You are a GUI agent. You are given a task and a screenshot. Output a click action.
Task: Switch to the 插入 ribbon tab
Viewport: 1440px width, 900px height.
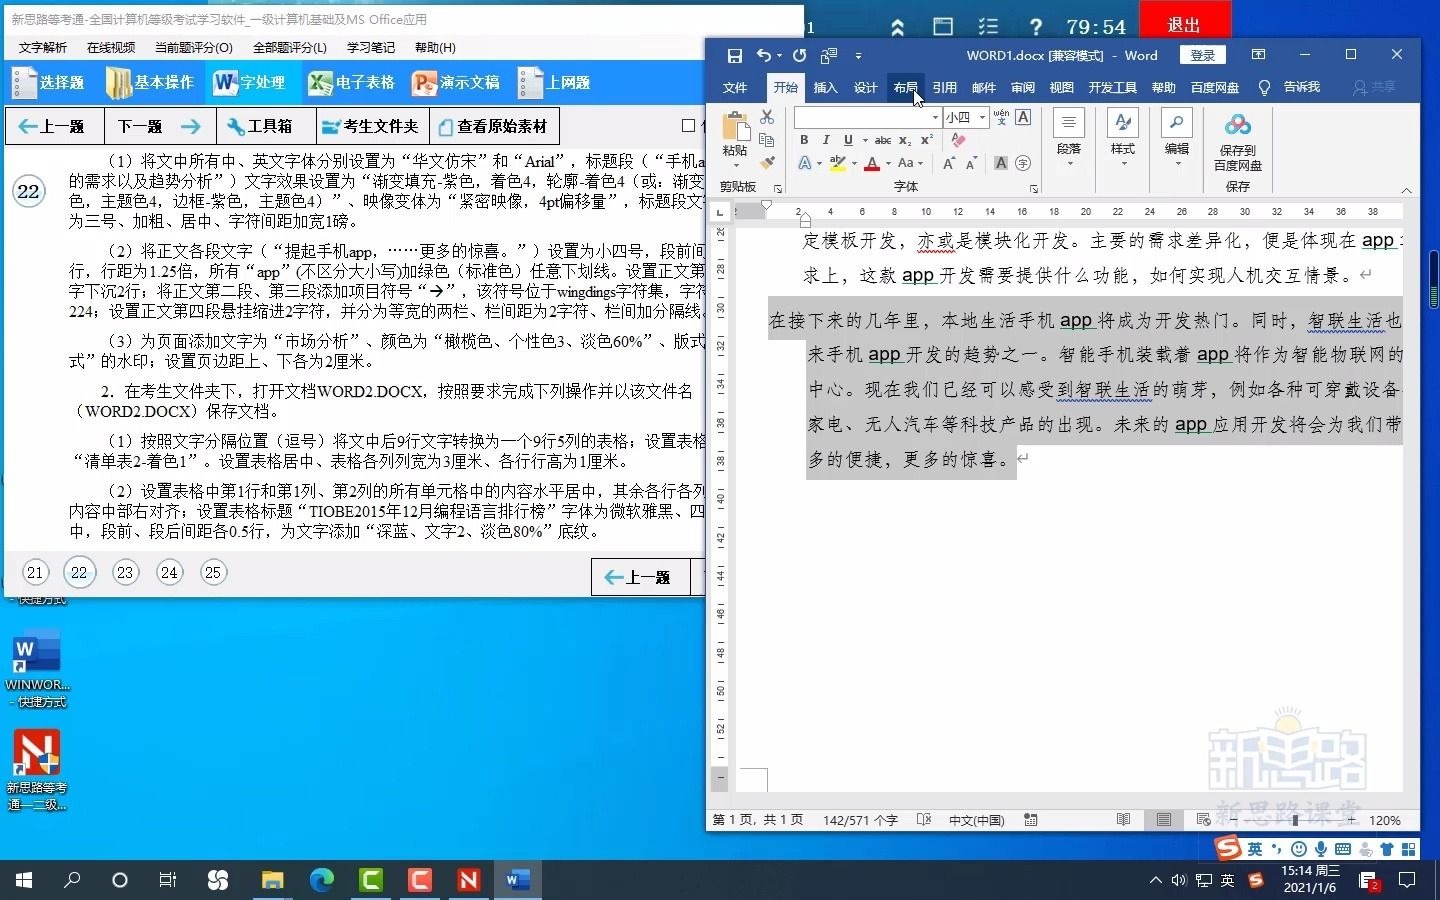point(825,88)
